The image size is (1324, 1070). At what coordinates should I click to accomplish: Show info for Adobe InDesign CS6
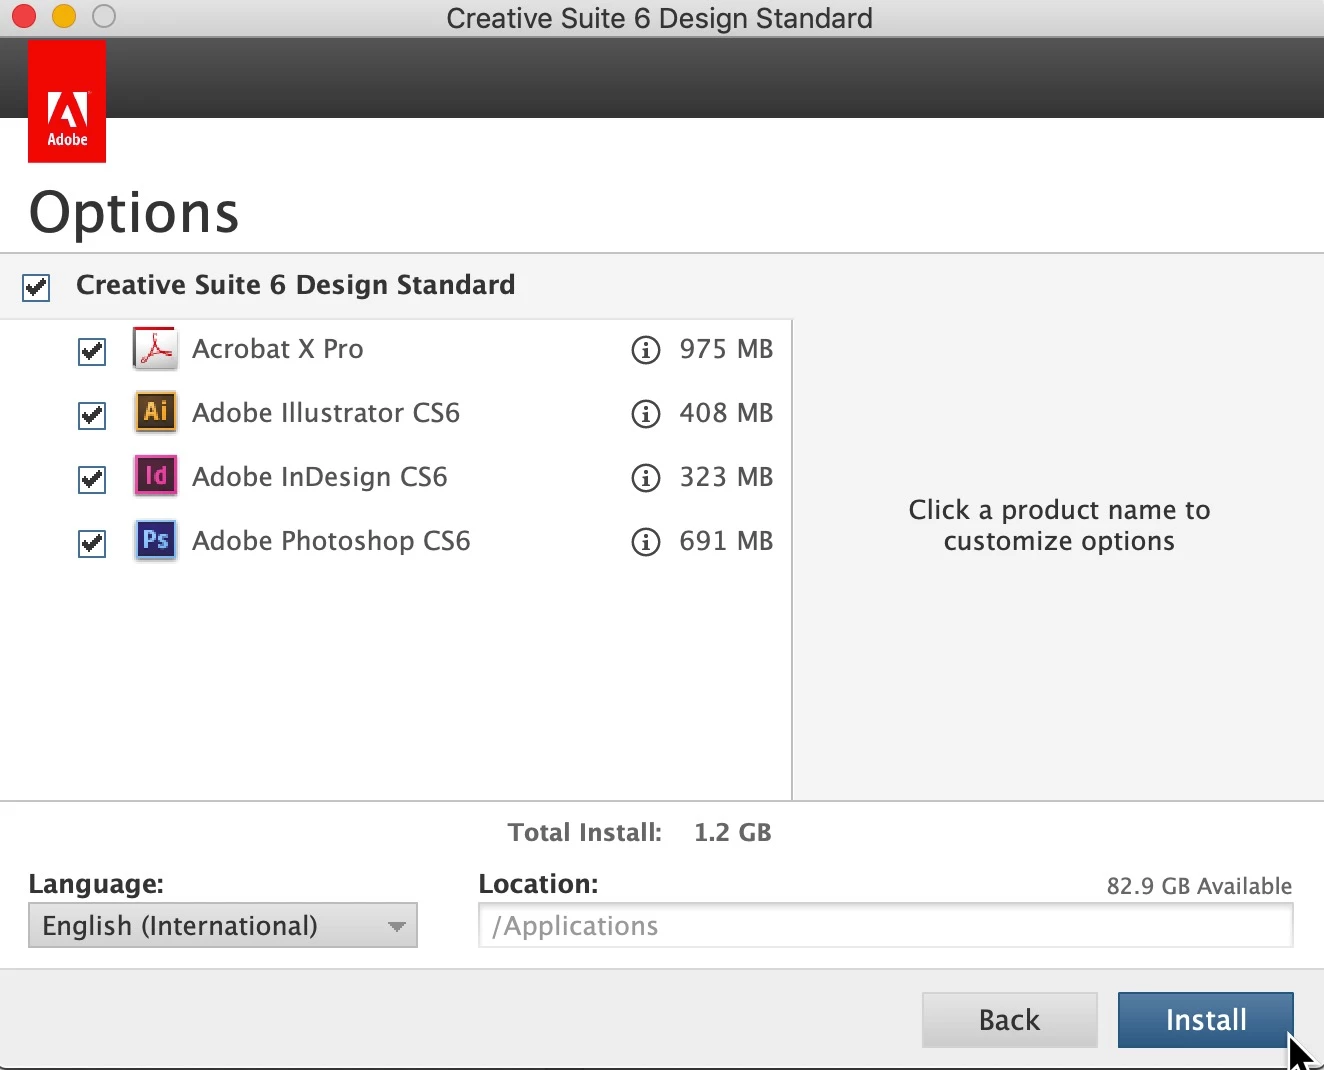click(x=646, y=478)
